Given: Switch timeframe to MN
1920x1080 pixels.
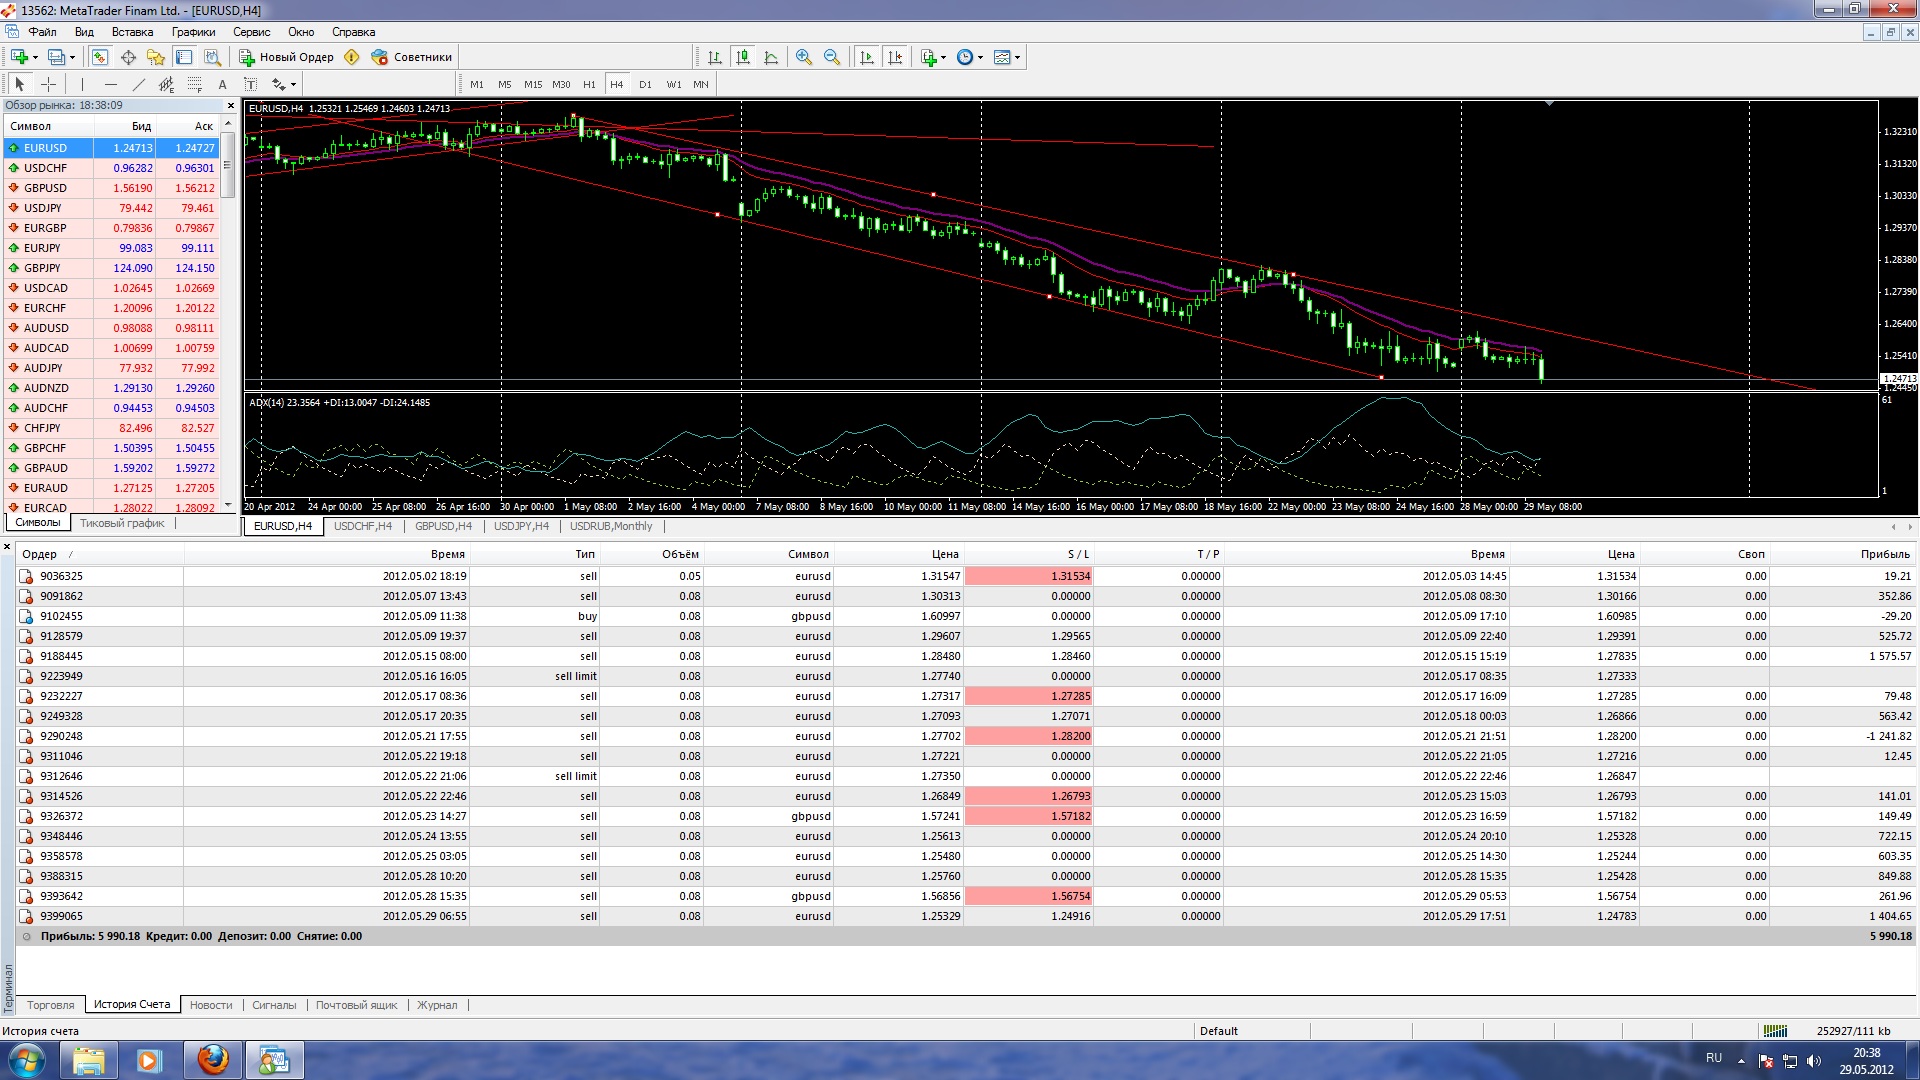Looking at the screenshot, I should [701, 84].
